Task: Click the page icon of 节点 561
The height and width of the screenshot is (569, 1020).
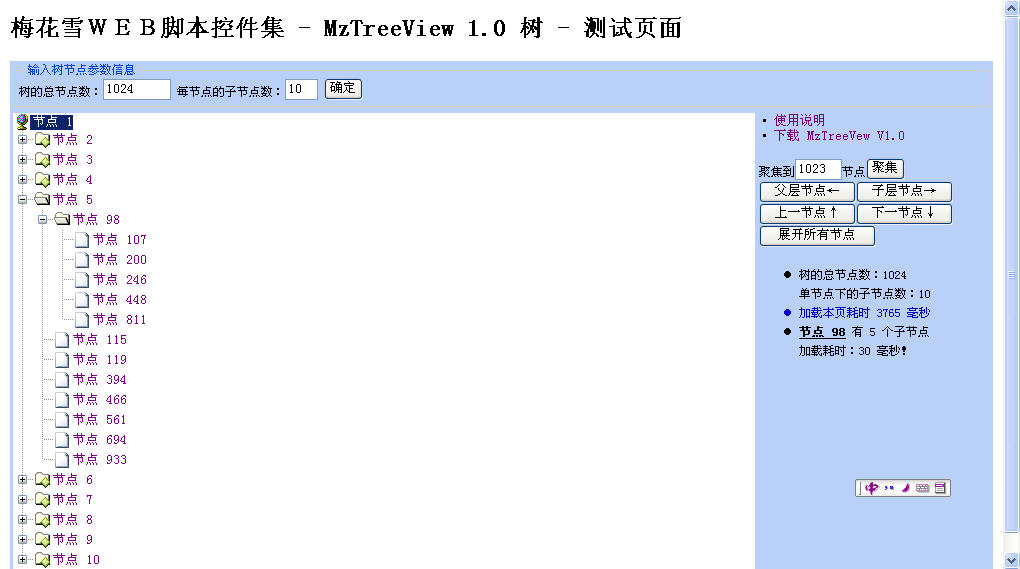Action: point(62,420)
